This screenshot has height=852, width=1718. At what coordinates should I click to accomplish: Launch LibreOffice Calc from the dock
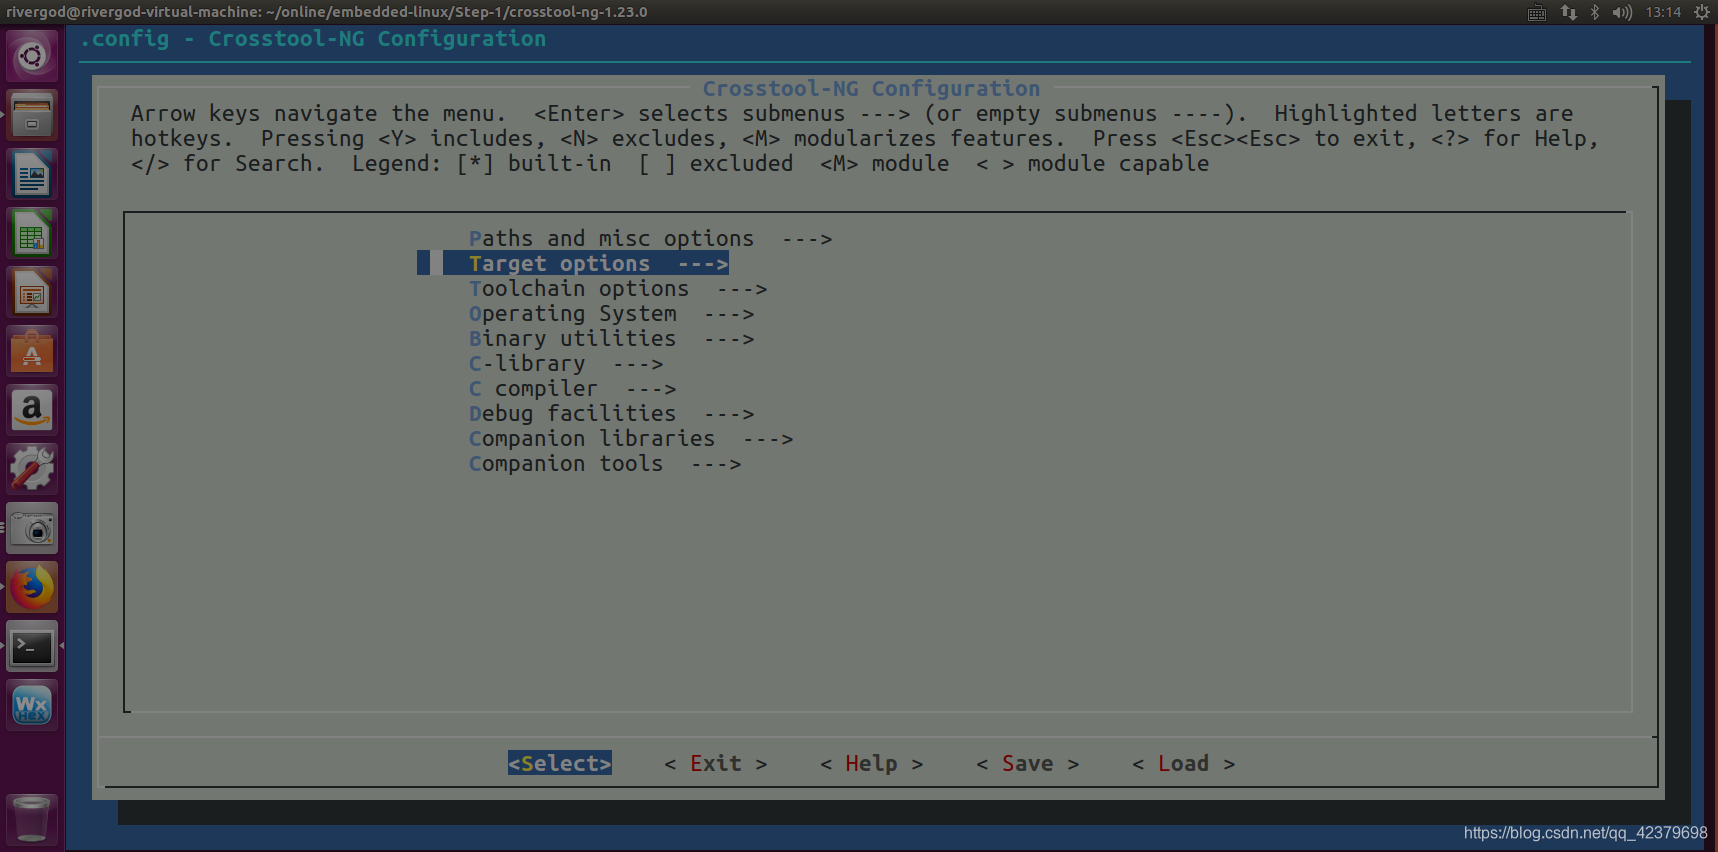32,233
